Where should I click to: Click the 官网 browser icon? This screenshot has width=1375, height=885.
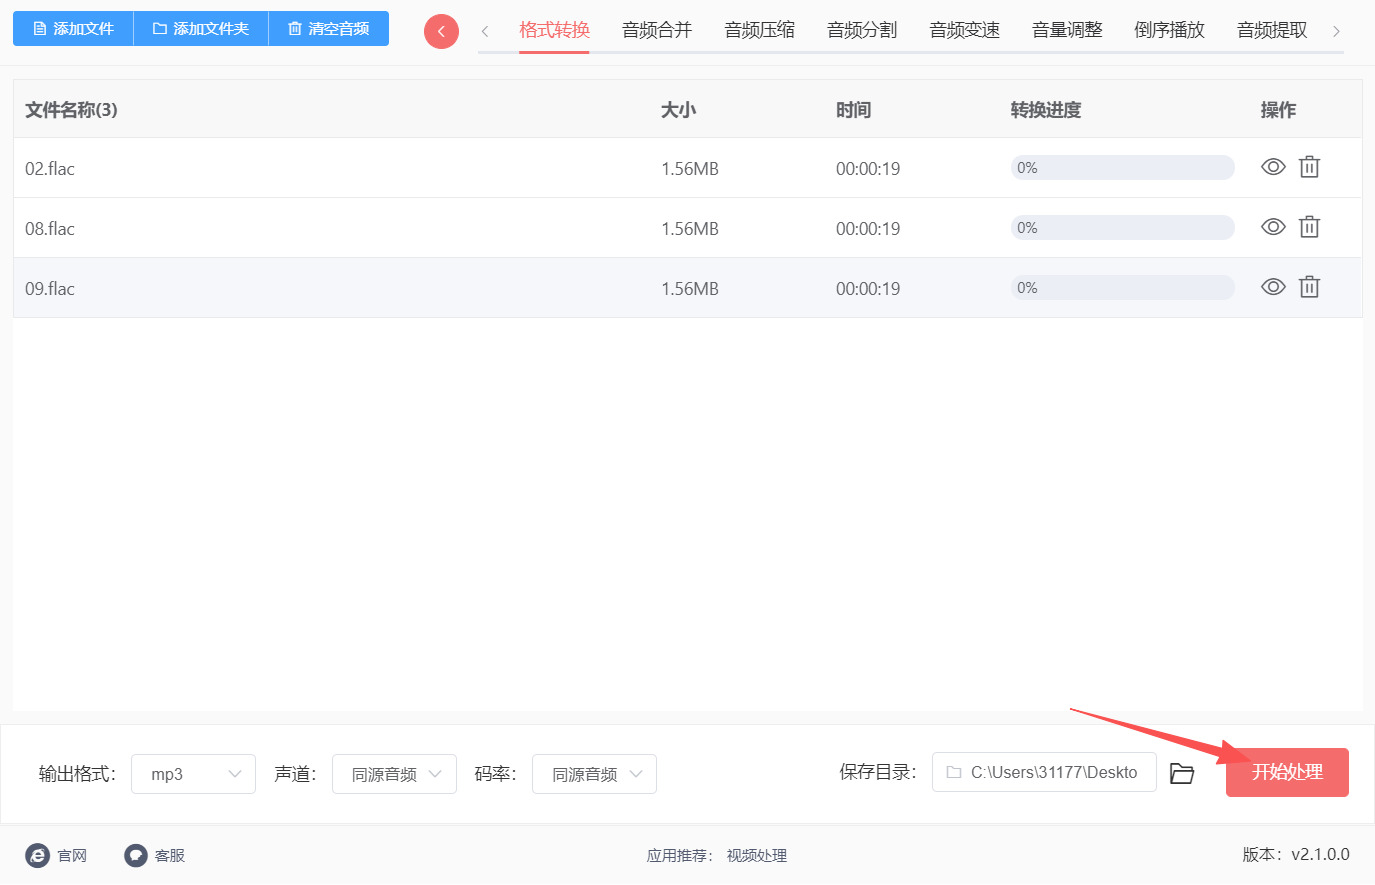click(37, 855)
